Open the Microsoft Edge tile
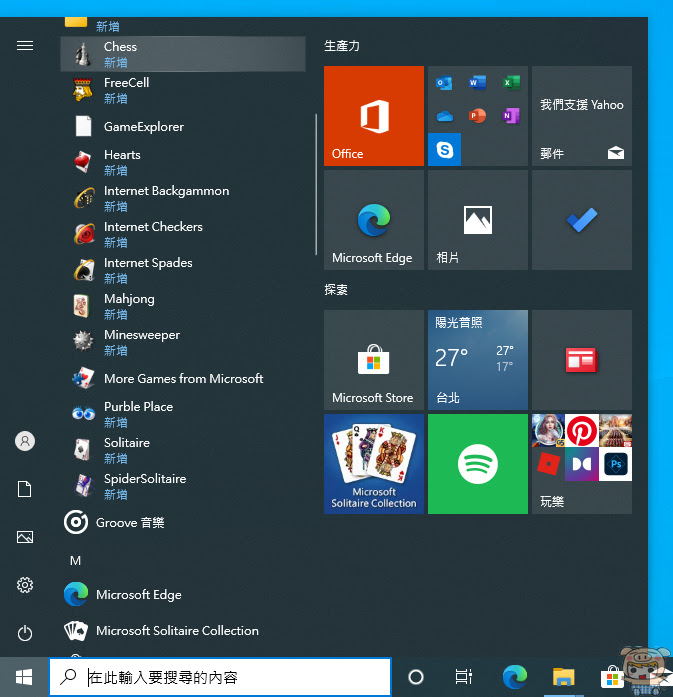 374,220
